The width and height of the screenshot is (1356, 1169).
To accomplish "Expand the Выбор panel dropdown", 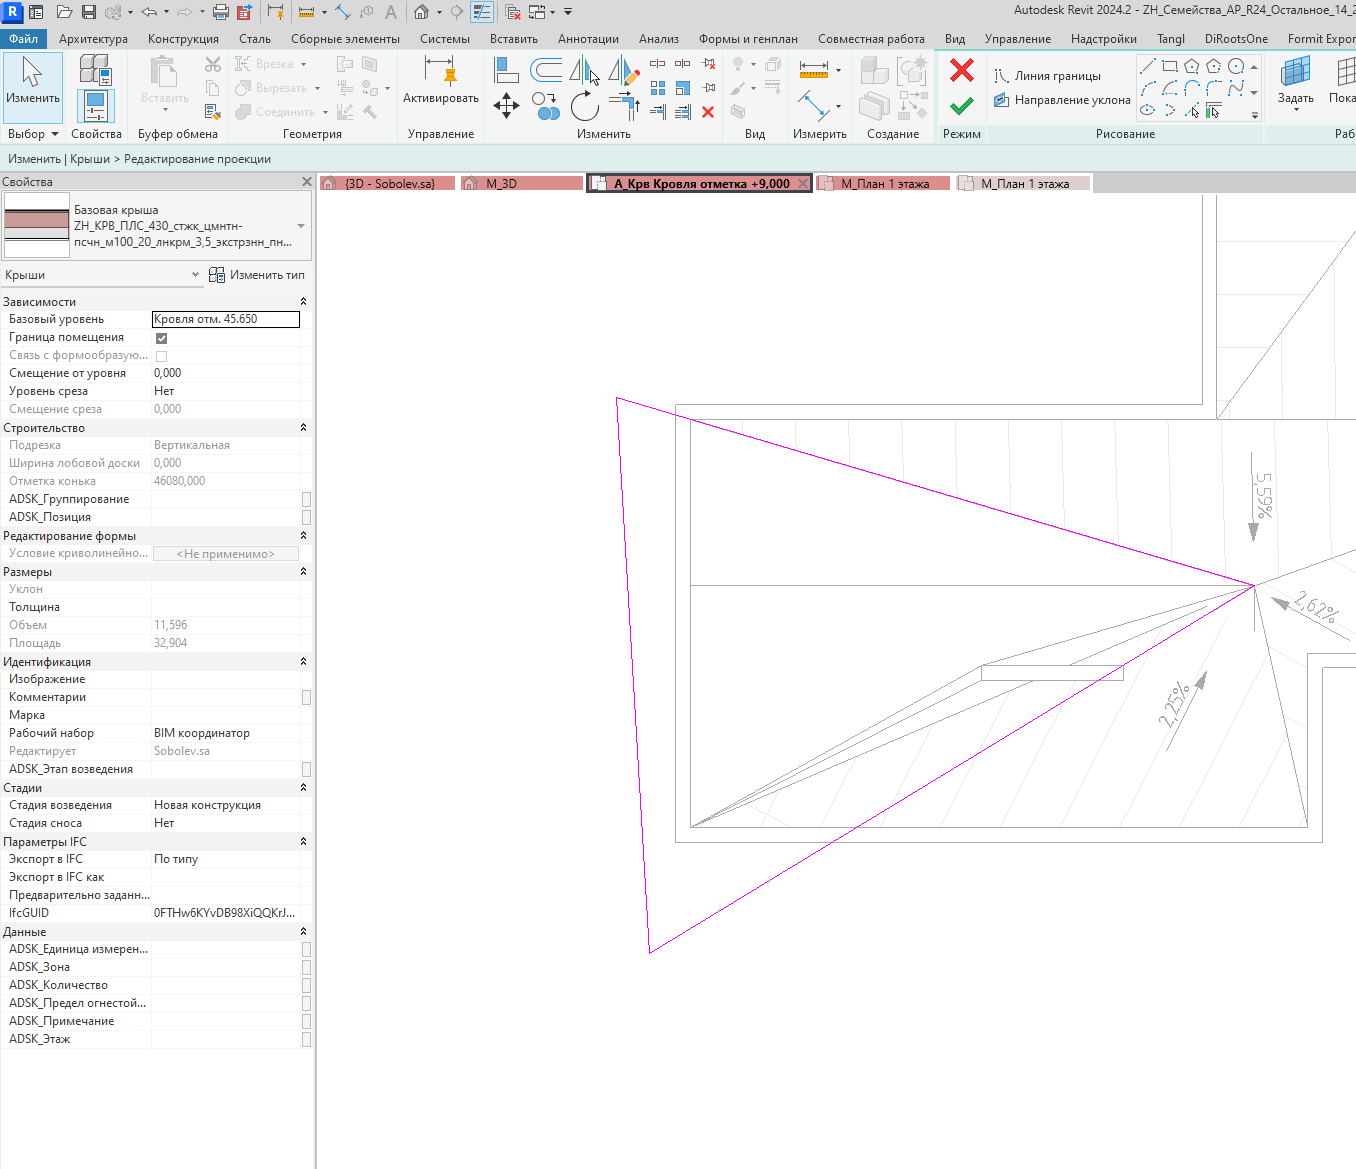I will coord(33,134).
